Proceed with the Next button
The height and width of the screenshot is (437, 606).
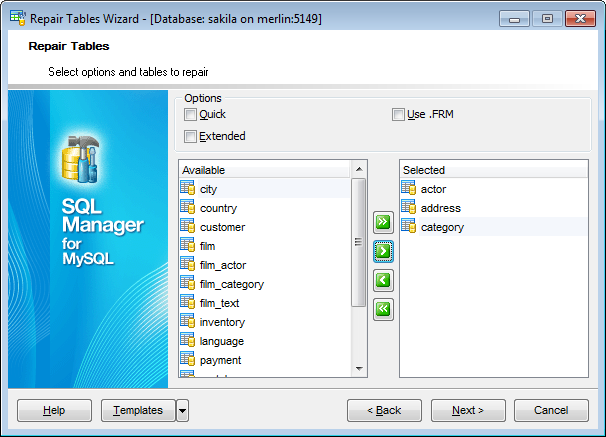468,410
